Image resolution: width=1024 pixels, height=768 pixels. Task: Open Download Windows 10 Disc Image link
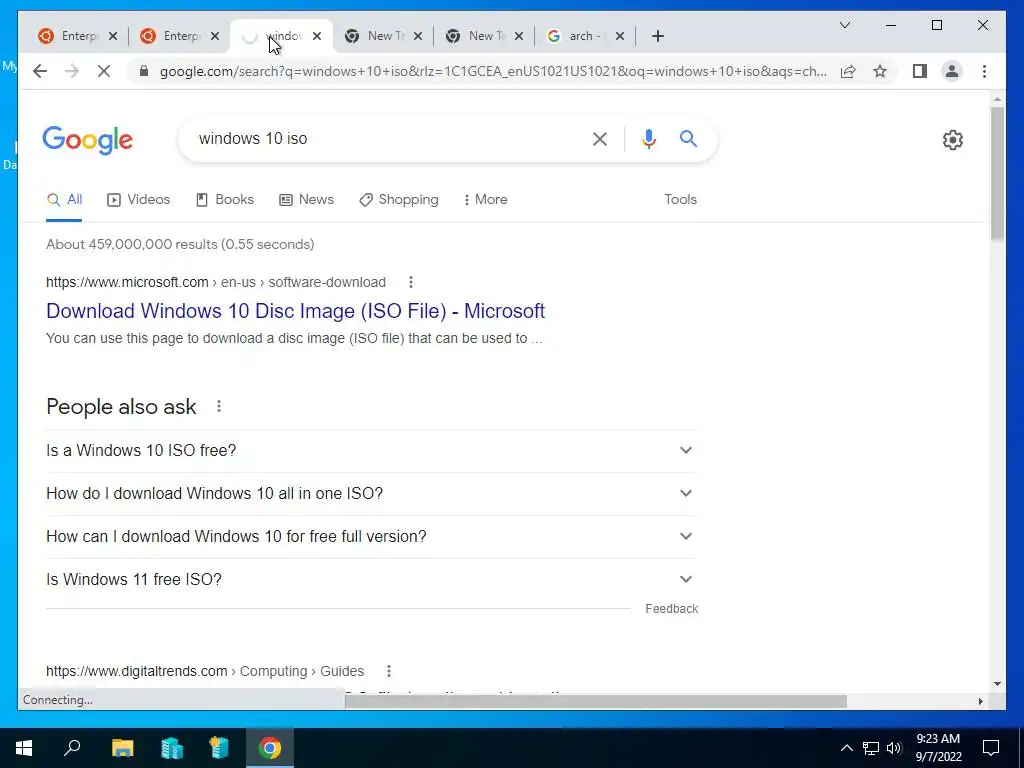(295, 311)
